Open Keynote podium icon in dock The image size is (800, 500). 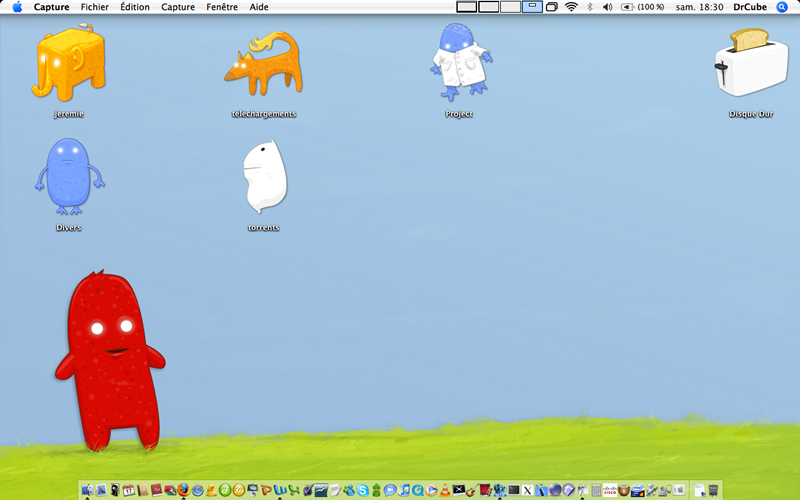(253, 490)
